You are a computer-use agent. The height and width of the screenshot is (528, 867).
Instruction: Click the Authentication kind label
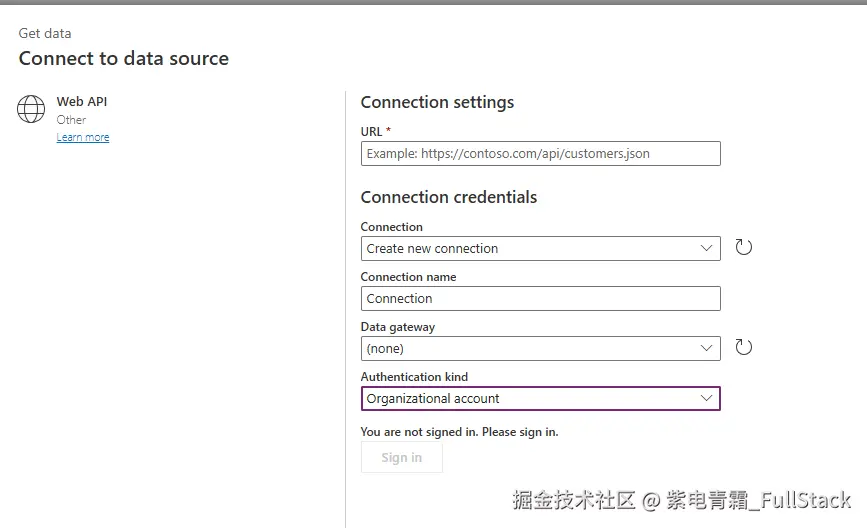click(414, 377)
